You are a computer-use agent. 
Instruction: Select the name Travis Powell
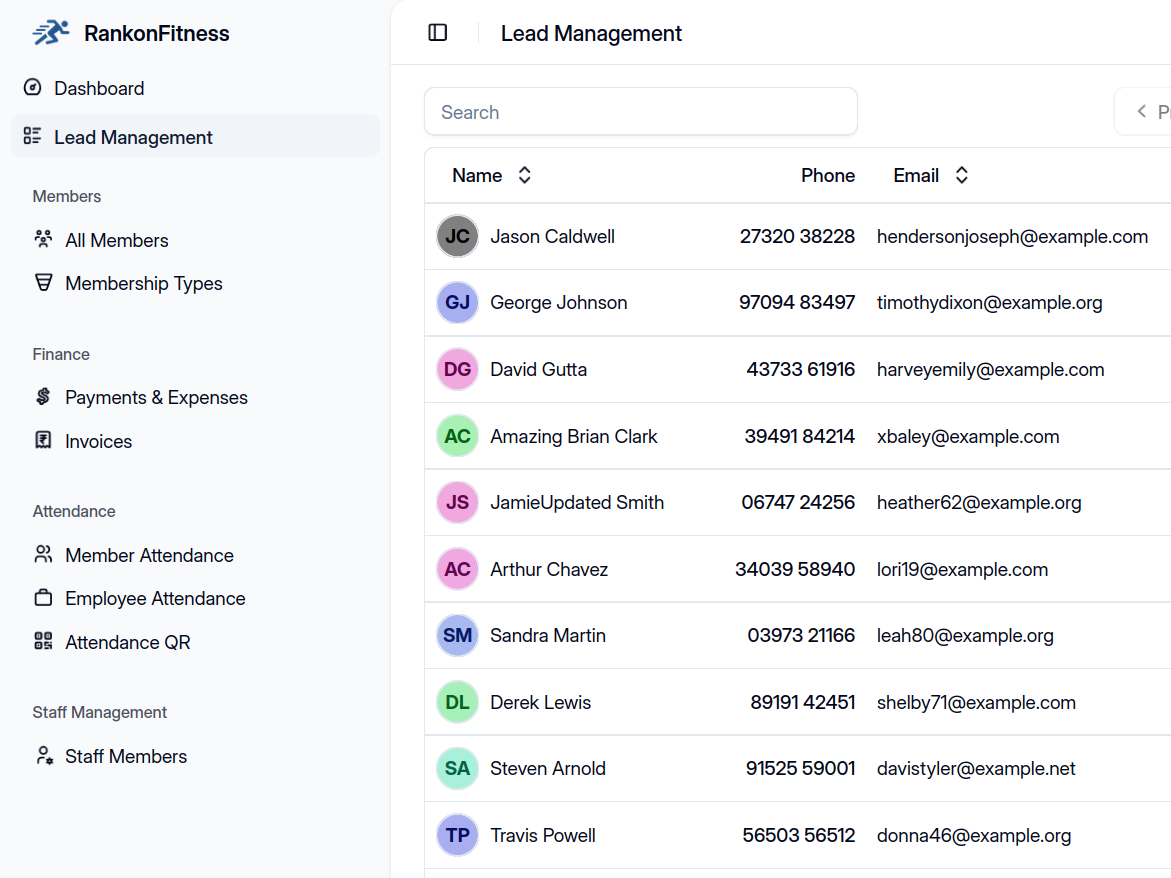coord(543,835)
